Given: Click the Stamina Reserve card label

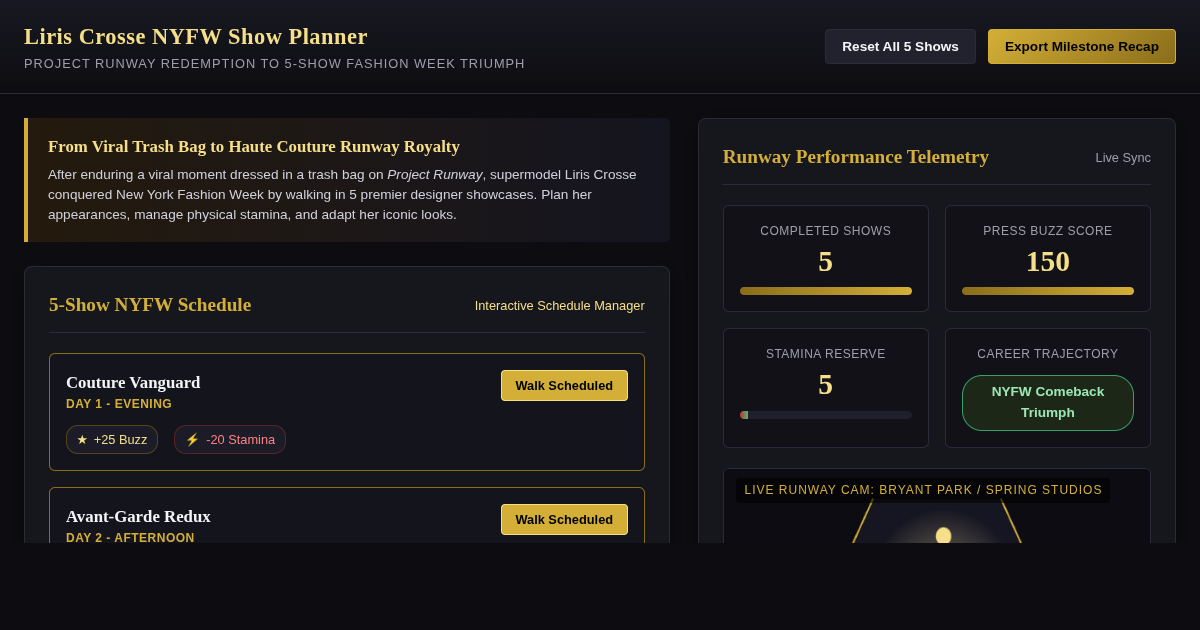Looking at the screenshot, I should [x=826, y=354].
